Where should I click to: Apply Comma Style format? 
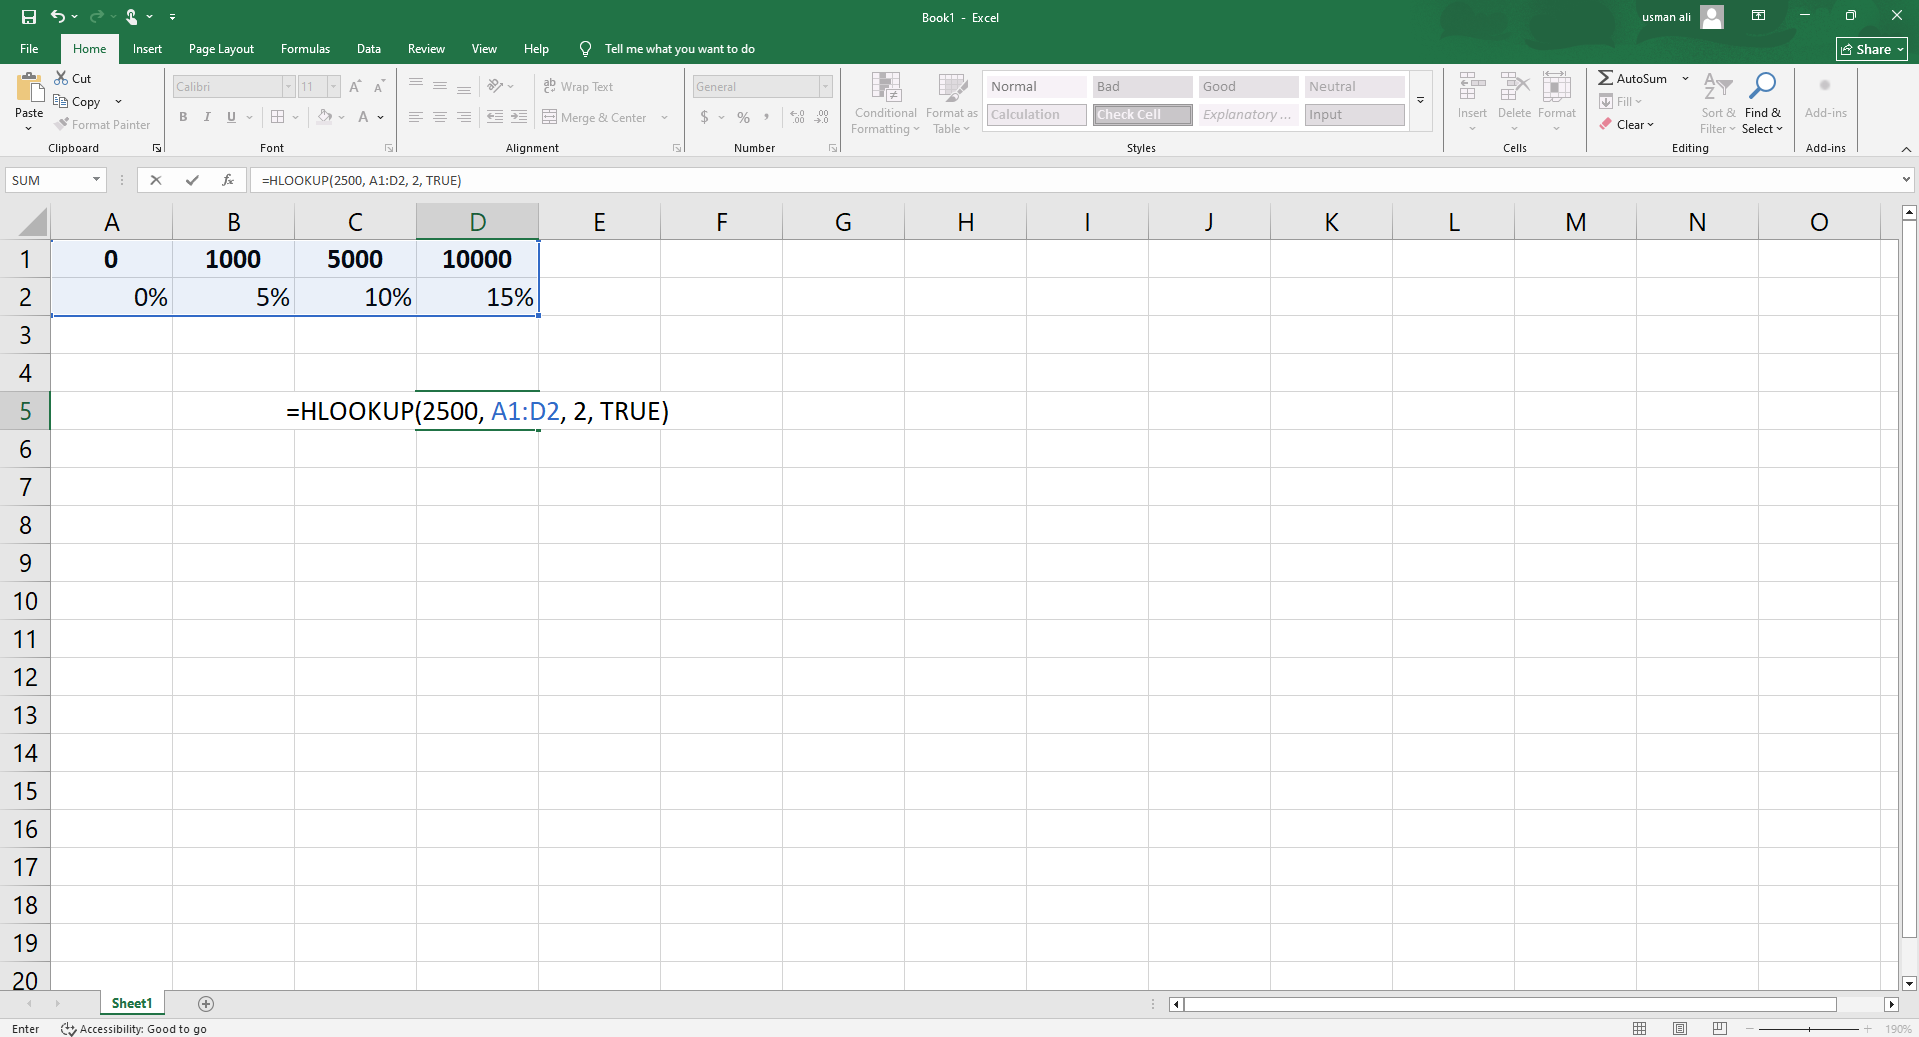pos(767,117)
